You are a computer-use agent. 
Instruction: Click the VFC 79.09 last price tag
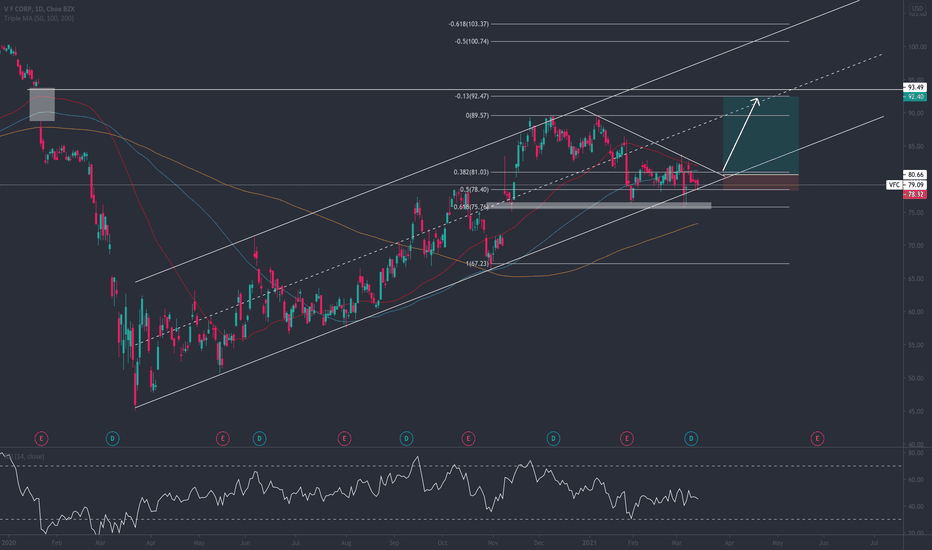906,185
